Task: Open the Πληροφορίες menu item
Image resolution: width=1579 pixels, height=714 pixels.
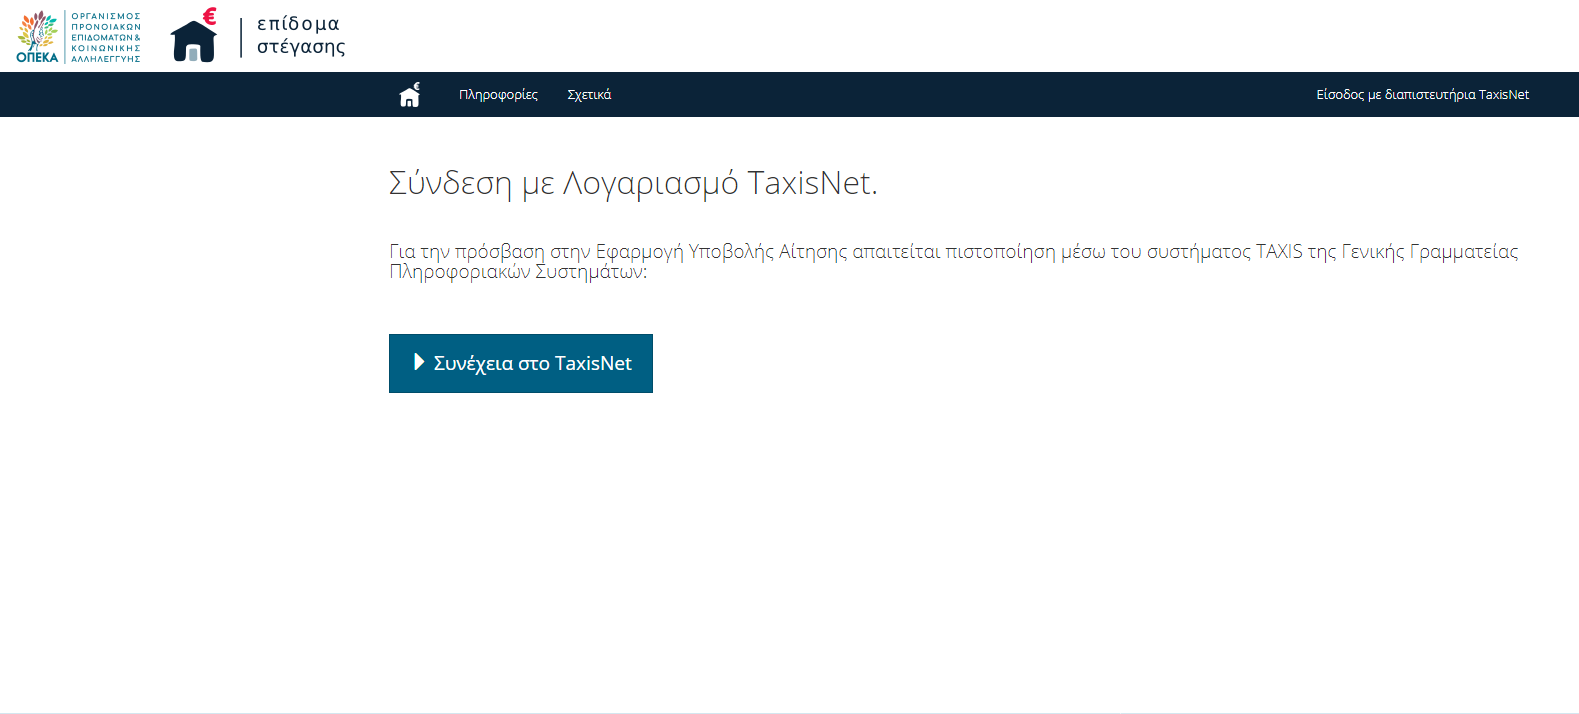Action: (498, 95)
